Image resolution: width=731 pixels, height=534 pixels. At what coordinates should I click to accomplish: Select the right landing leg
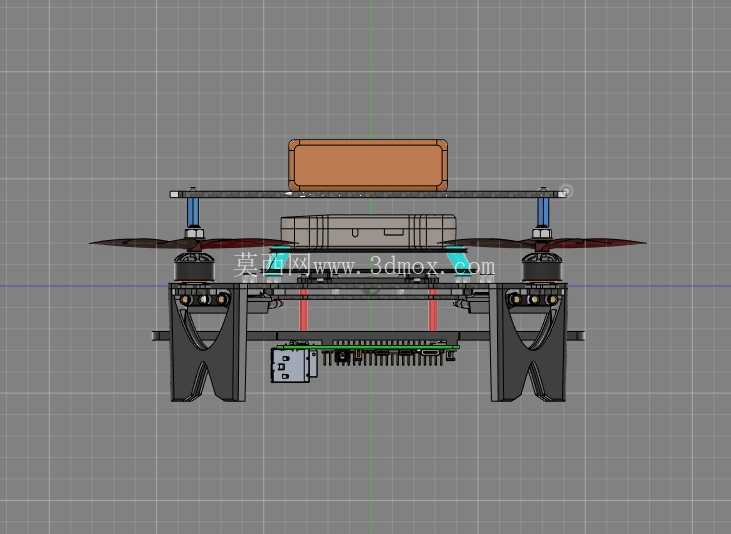pyautogui.click(x=529, y=342)
